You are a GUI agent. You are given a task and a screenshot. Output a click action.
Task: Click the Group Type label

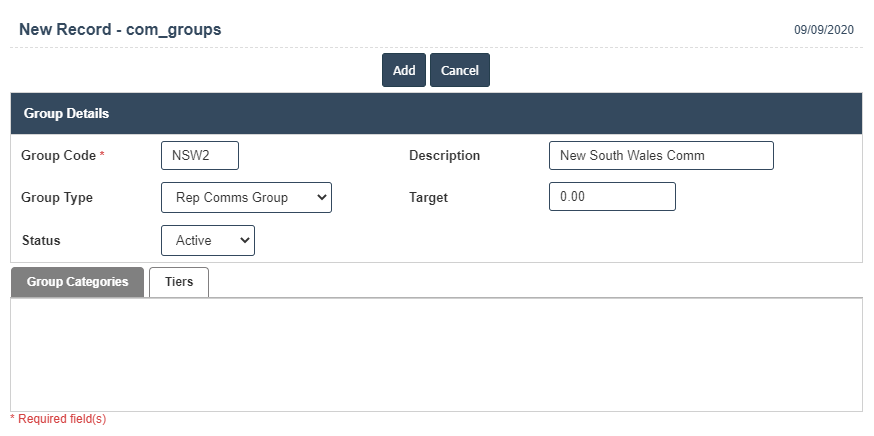[57, 198]
